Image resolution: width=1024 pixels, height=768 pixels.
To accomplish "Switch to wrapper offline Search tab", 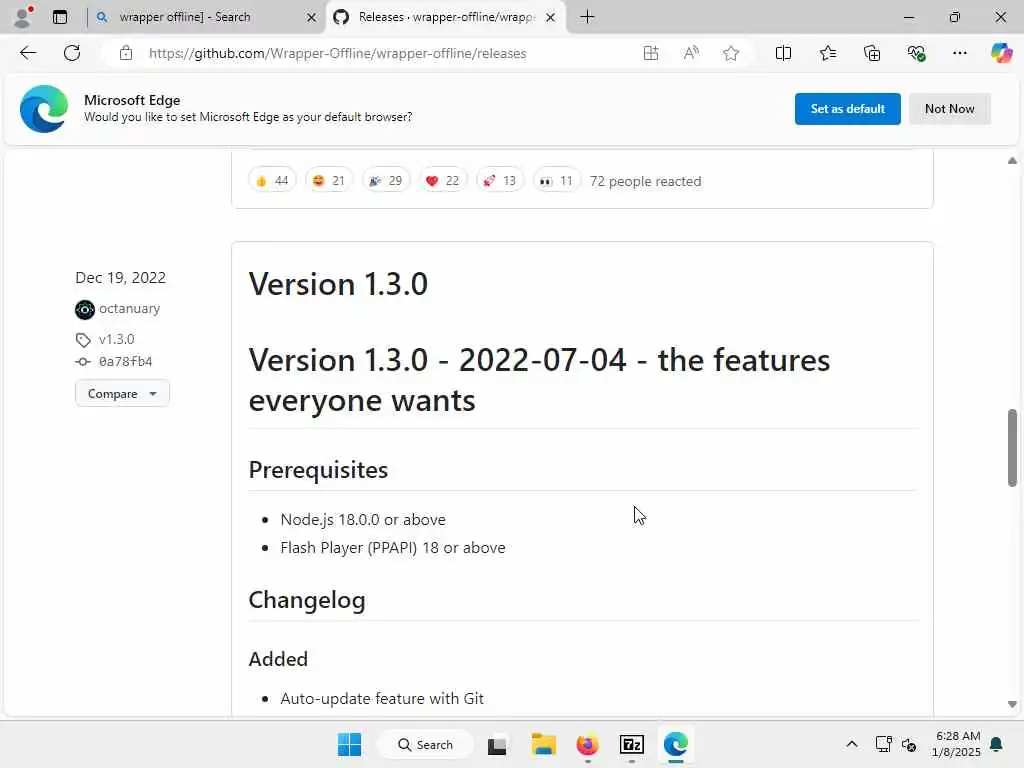I will [185, 17].
